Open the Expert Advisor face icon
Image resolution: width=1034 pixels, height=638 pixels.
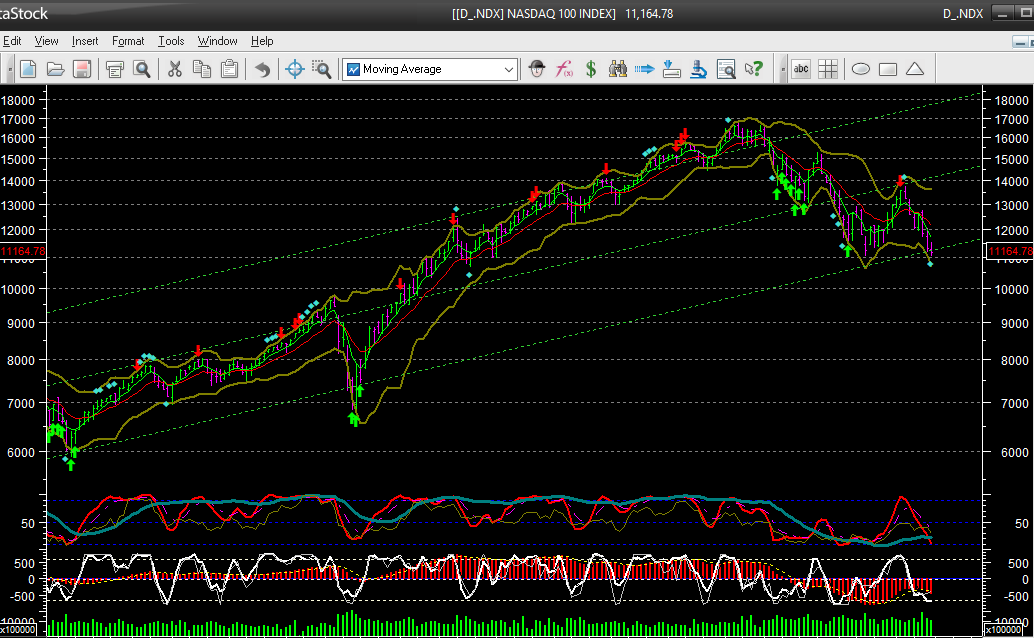pos(538,69)
